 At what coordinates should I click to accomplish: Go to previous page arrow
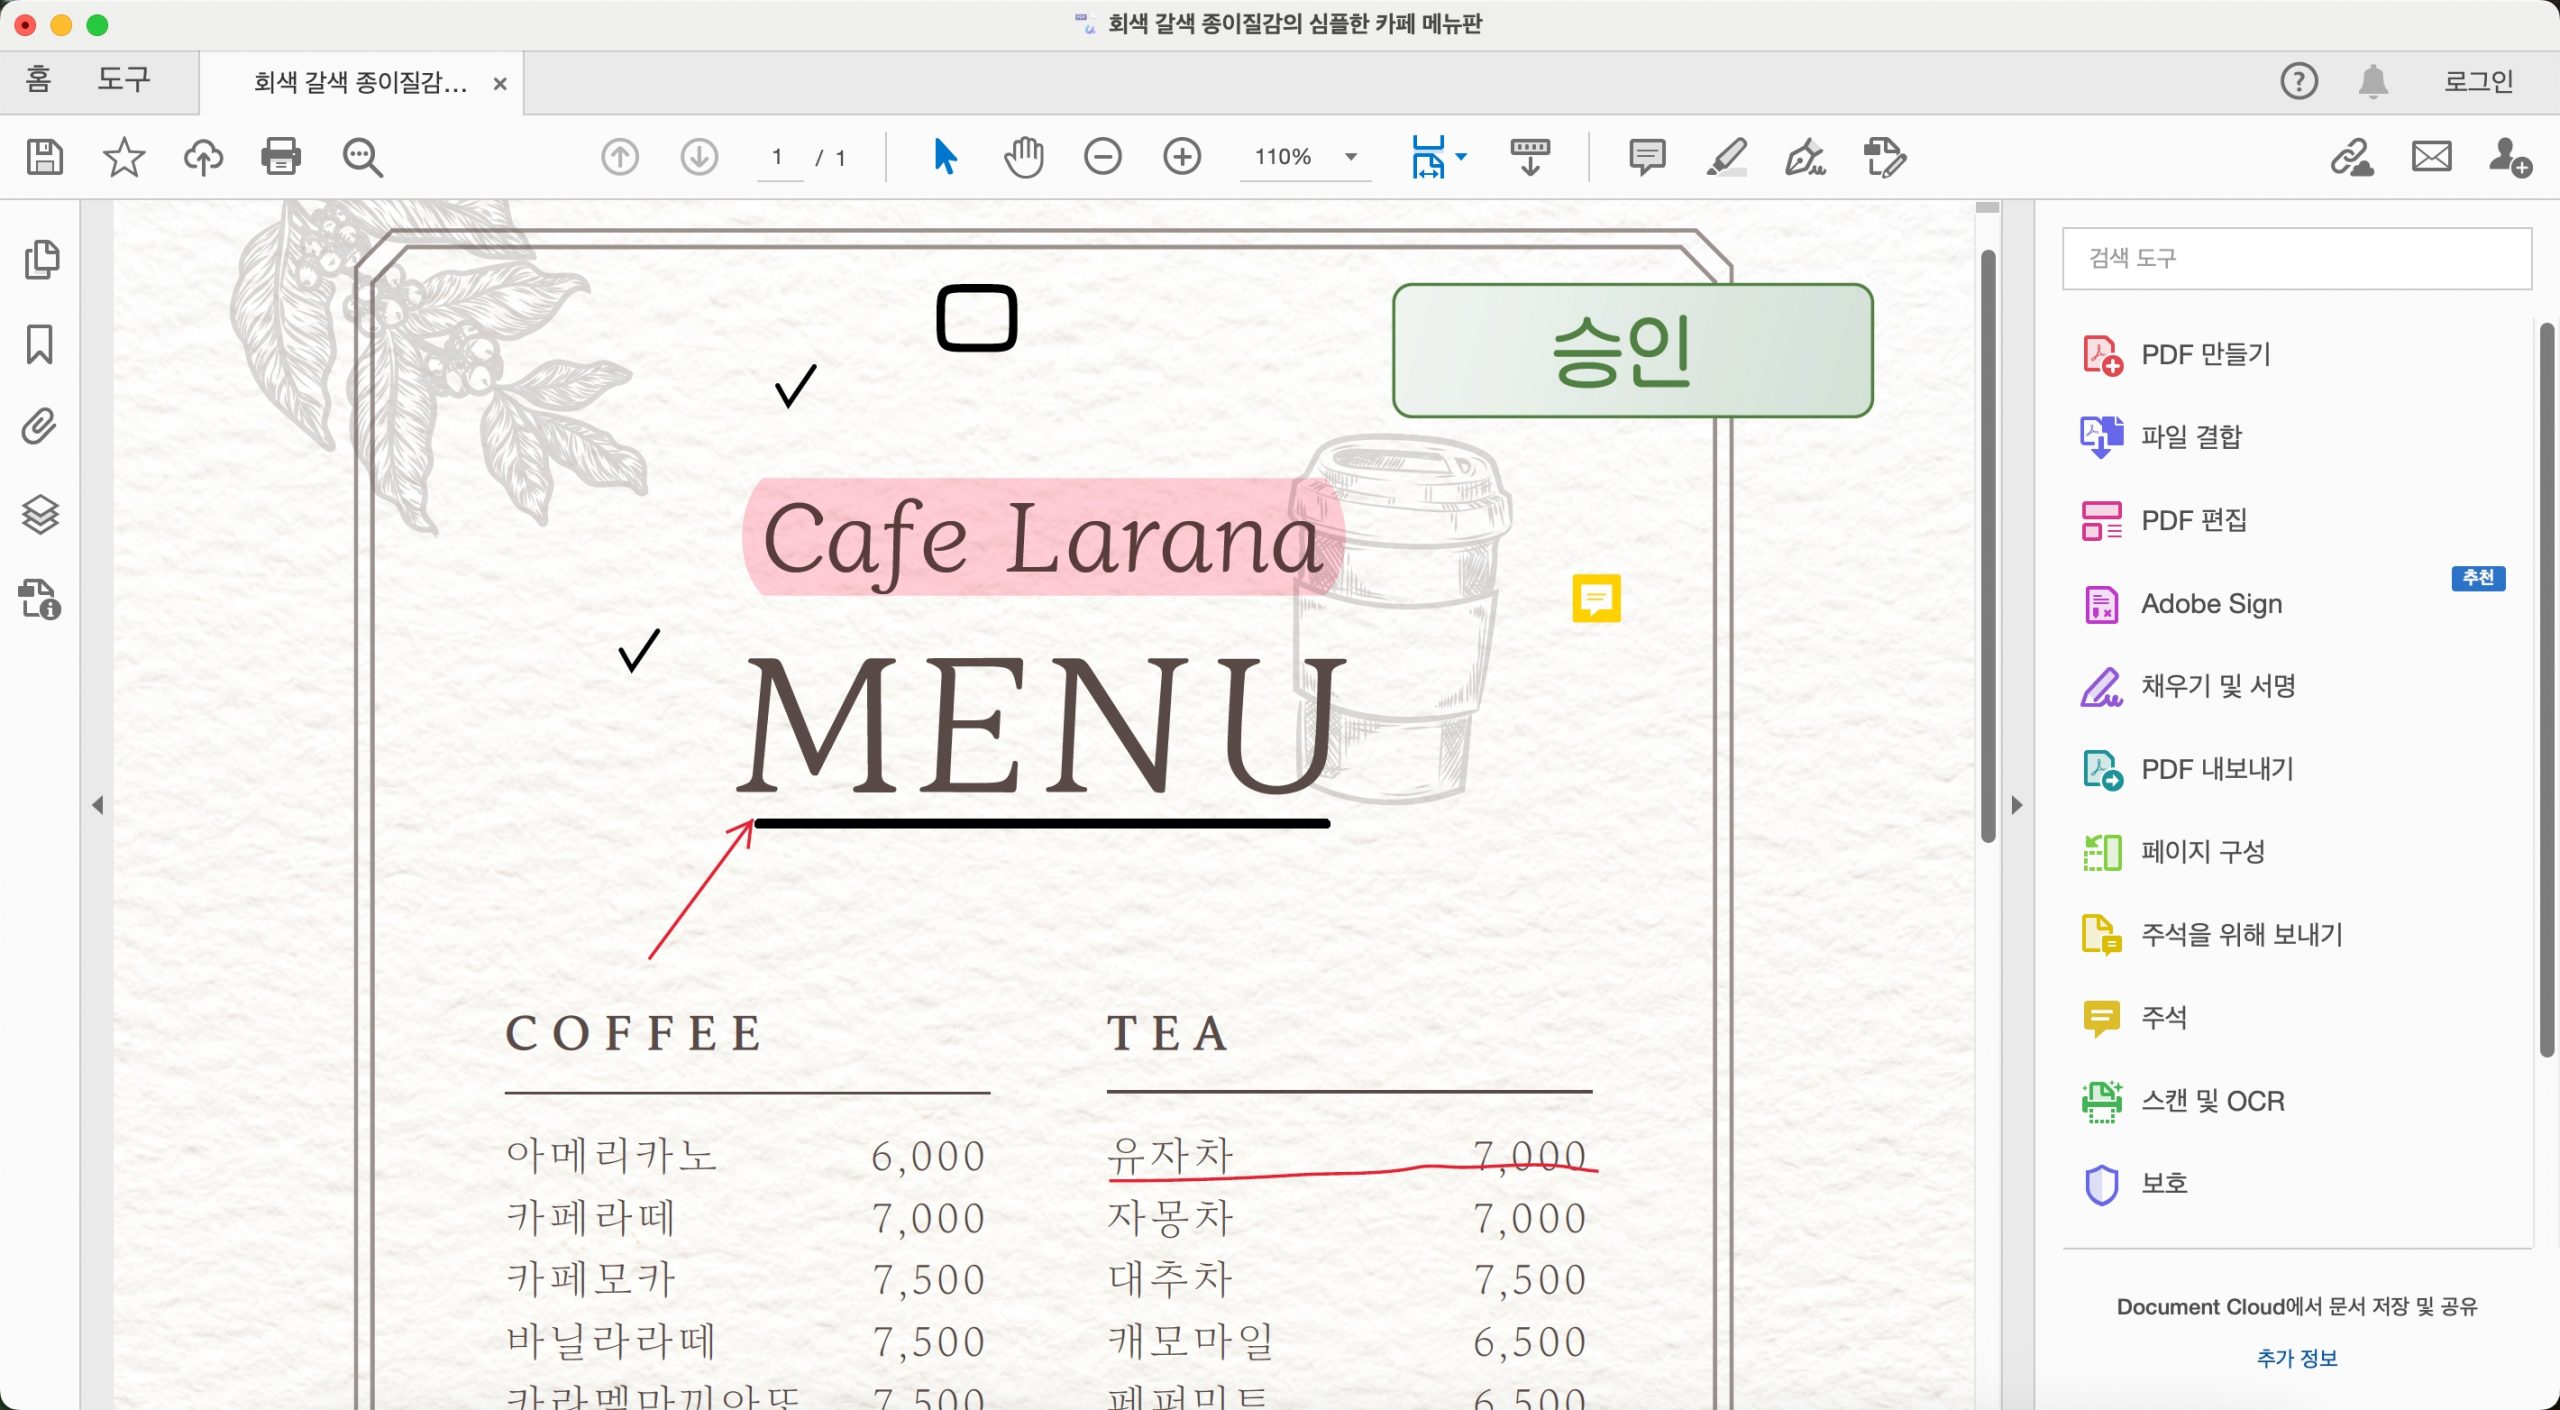point(620,157)
